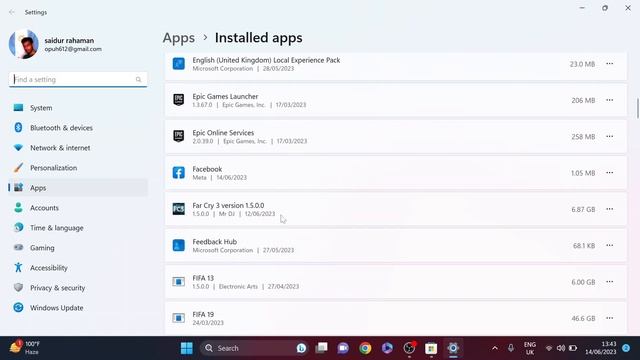Open the saidur rahaman profile picture
The height and width of the screenshot is (360, 640).
[24, 44]
